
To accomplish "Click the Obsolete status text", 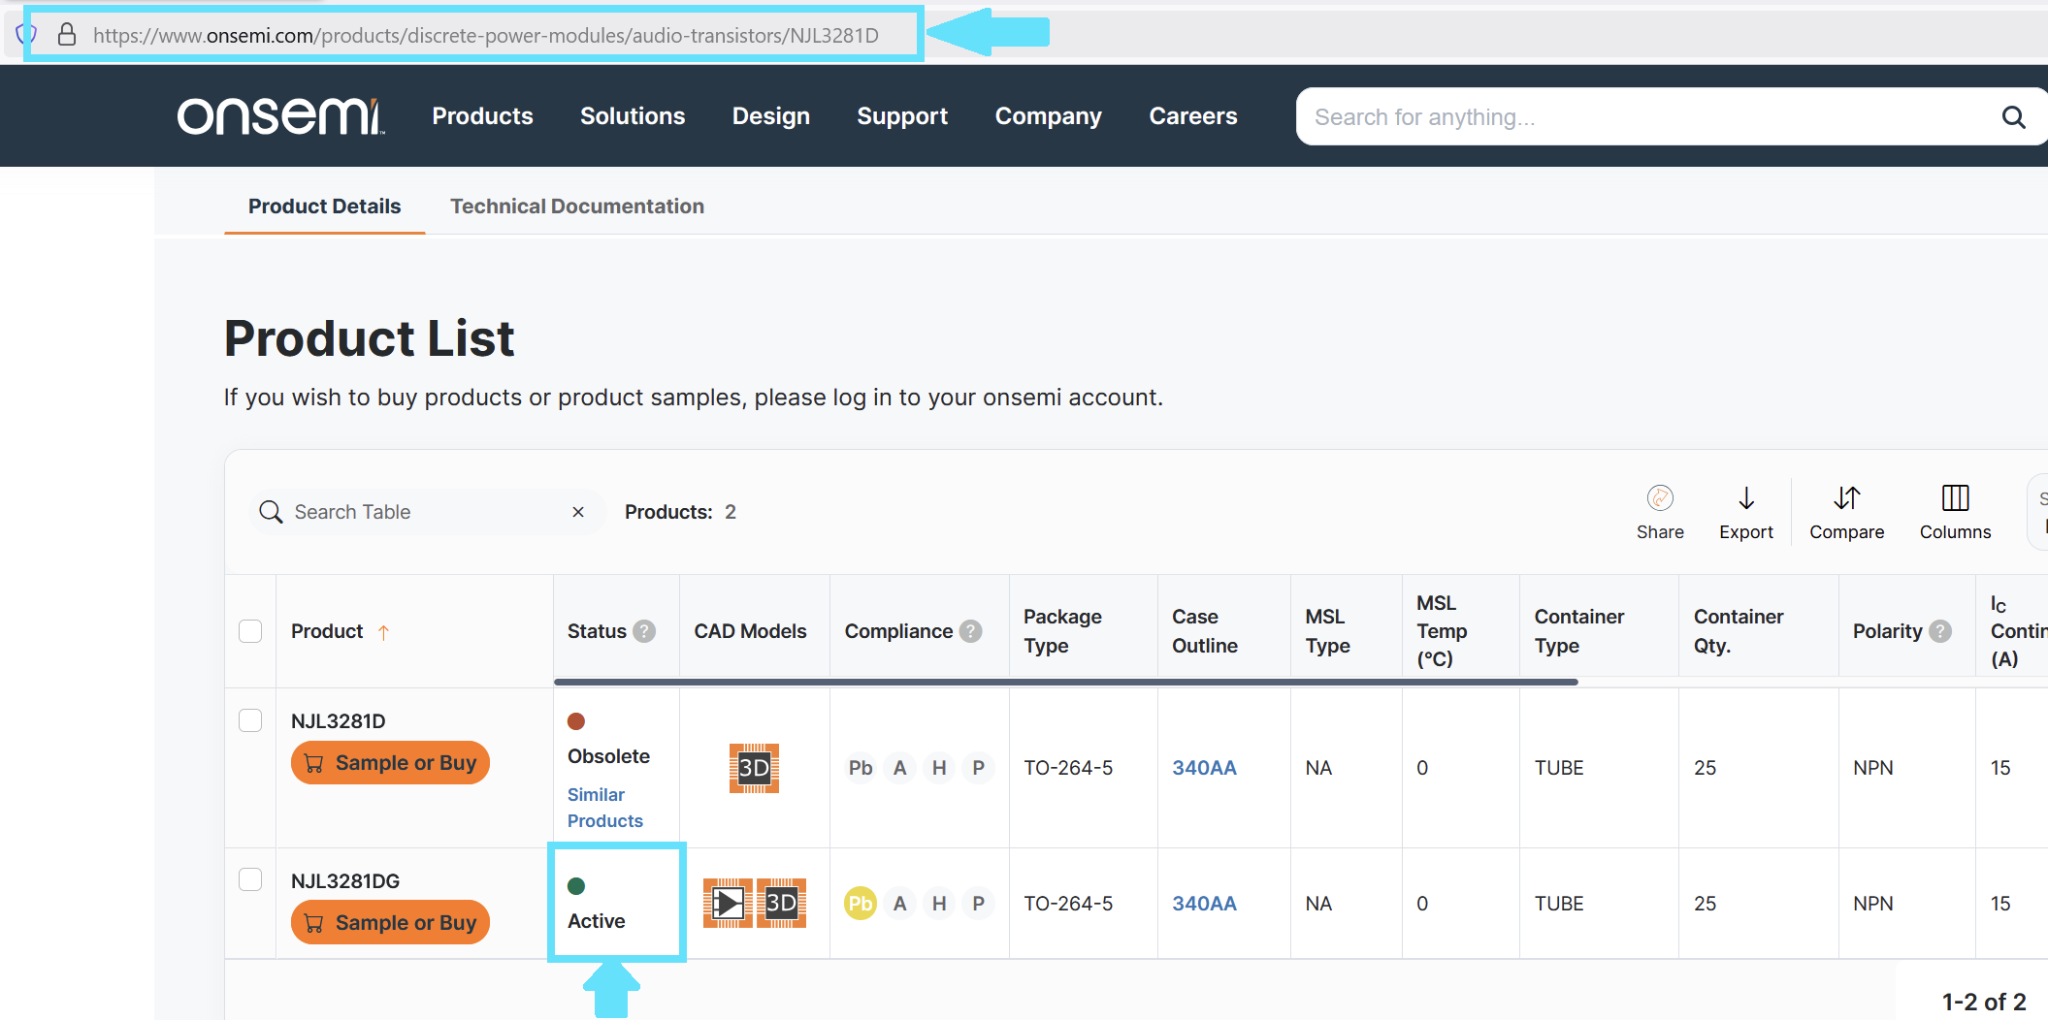I will point(608,756).
